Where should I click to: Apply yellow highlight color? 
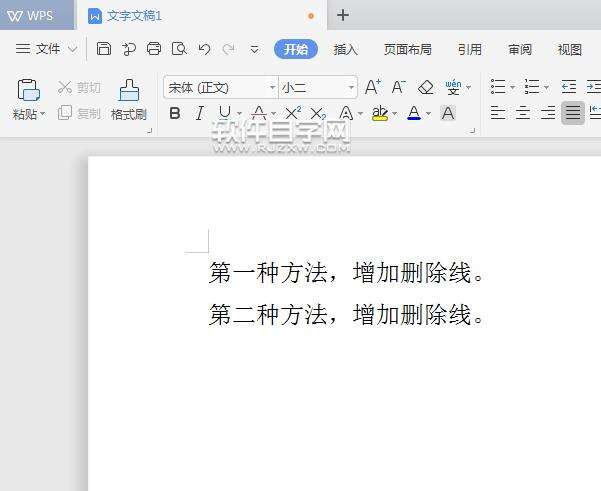(x=379, y=113)
